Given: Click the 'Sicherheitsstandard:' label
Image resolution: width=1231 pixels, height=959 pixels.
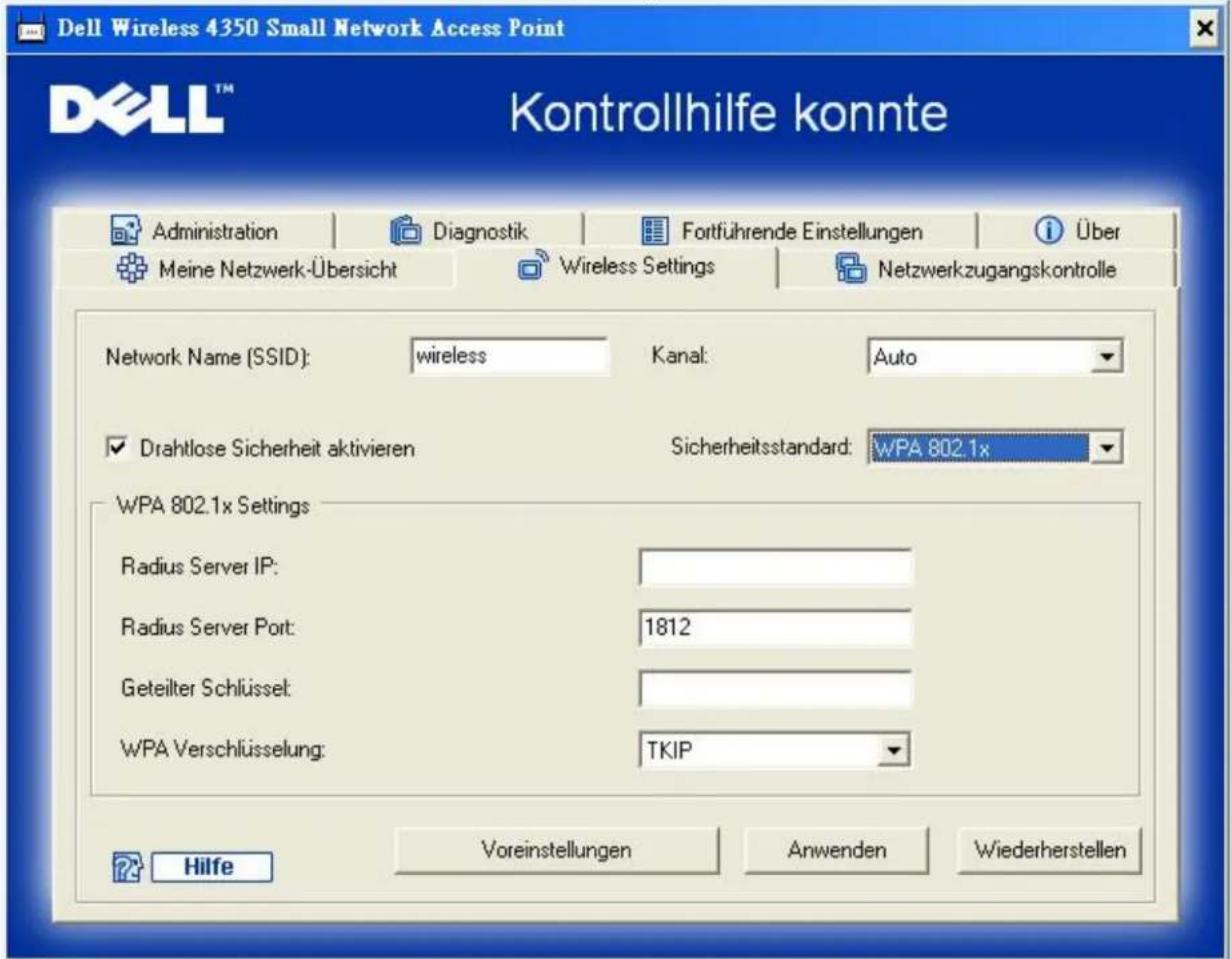Looking at the screenshot, I should pyautogui.click(x=762, y=447).
